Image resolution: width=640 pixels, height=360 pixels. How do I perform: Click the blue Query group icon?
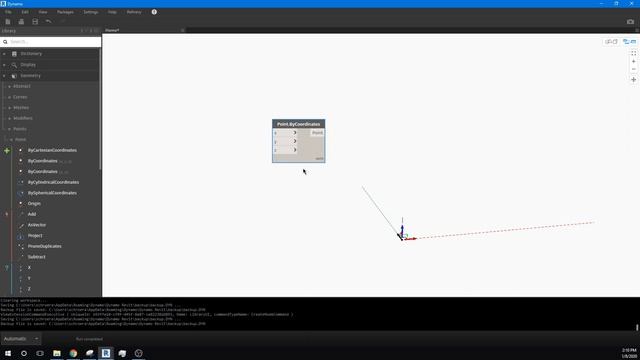tap(7, 268)
